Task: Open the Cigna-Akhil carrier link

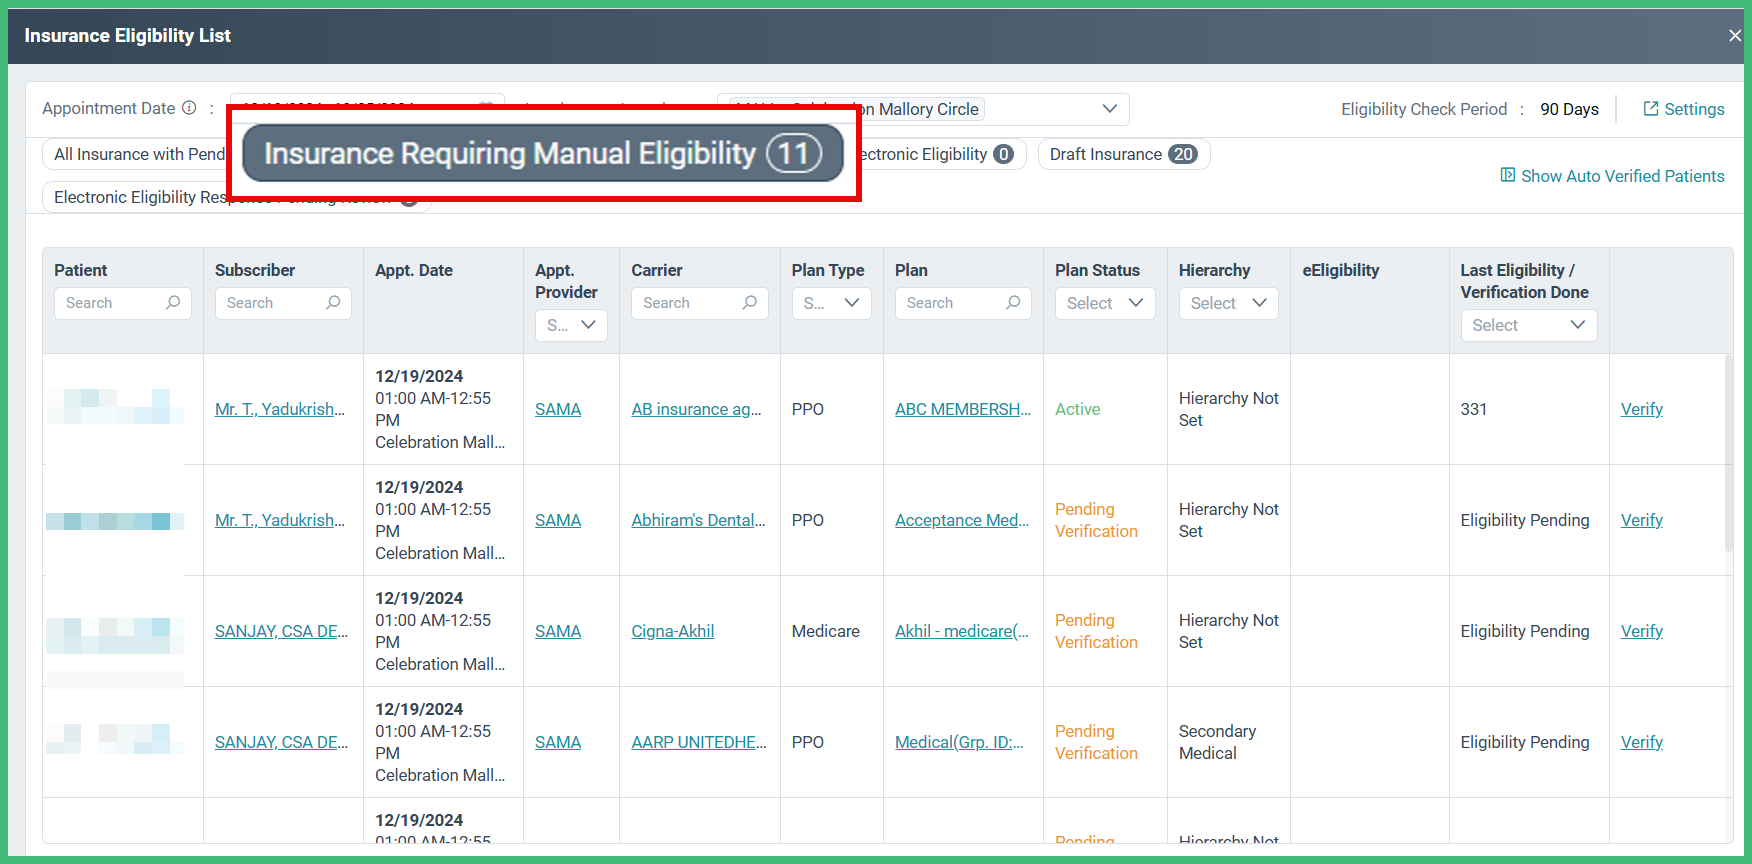Action: click(672, 631)
